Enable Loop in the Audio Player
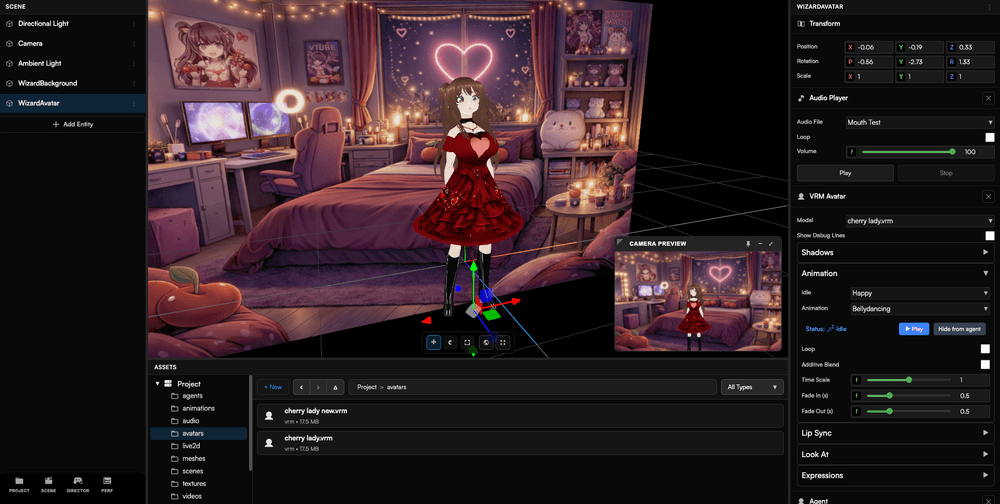1000x504 pixels. pos(989,137)
